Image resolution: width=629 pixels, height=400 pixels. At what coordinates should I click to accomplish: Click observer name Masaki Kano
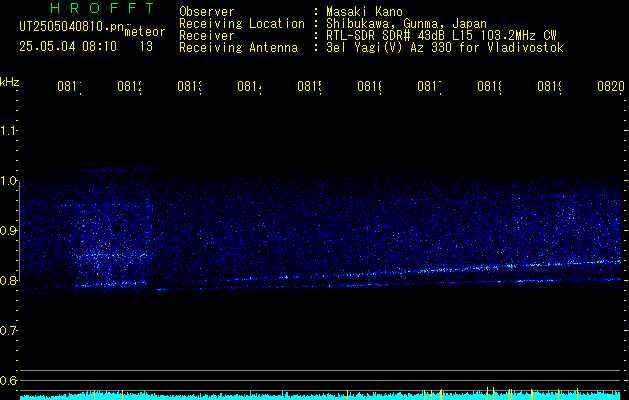coord(365,12)
